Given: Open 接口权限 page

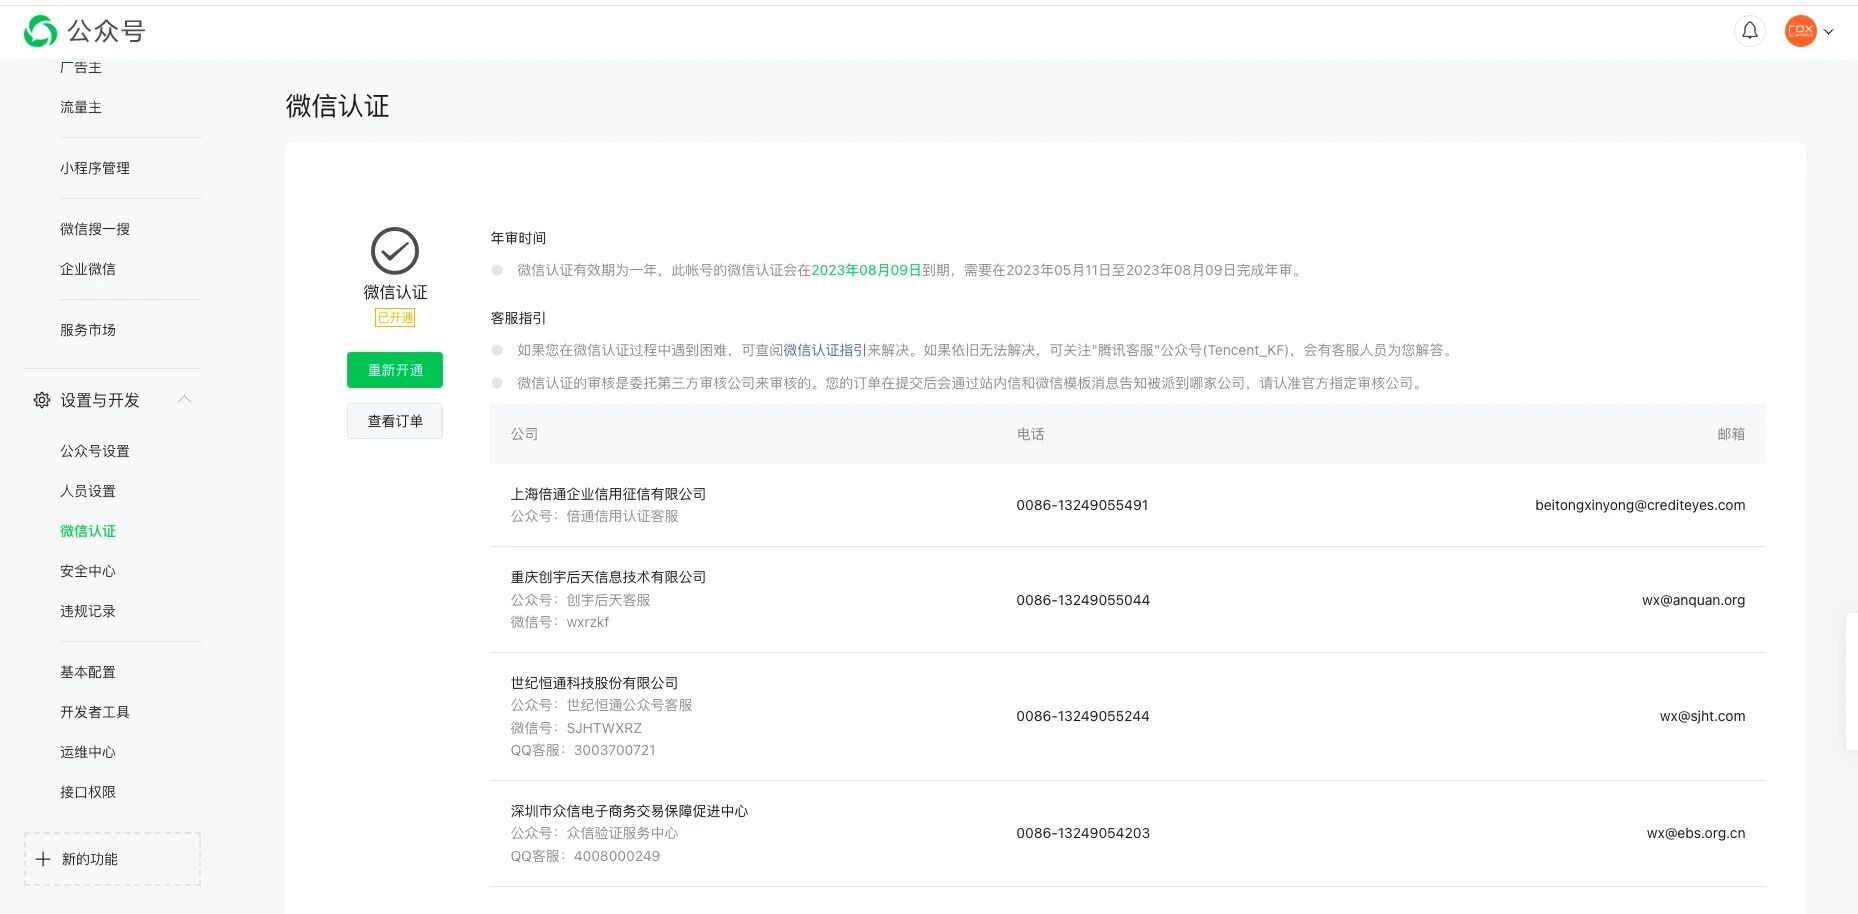Looking at the screenshot, I should coord(88,792).
